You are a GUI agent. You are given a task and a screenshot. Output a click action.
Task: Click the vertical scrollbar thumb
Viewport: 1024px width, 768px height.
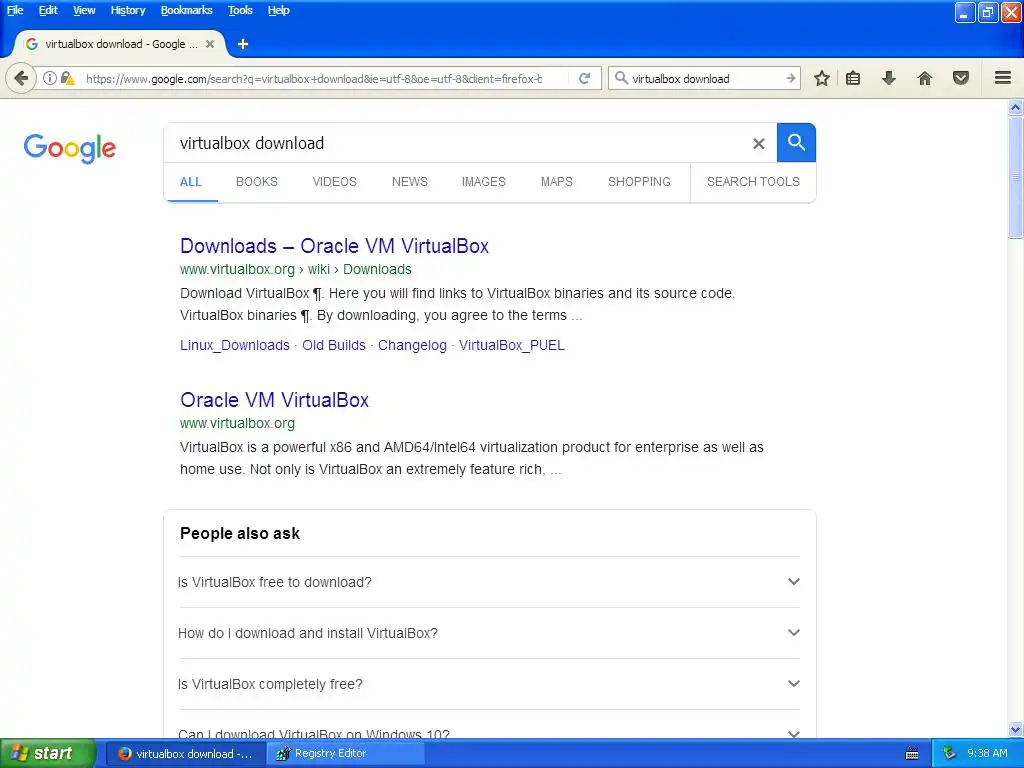point(1015,178)
